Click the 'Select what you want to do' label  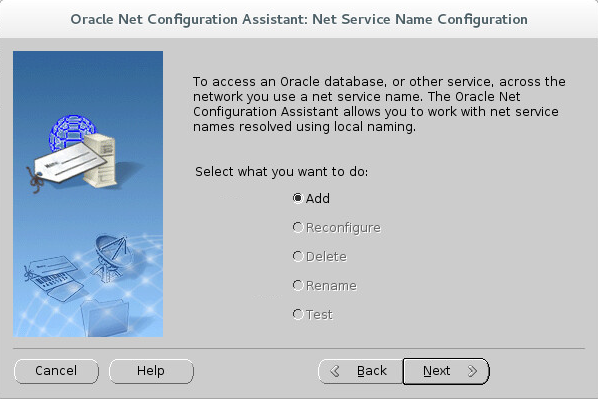point(281,172)
